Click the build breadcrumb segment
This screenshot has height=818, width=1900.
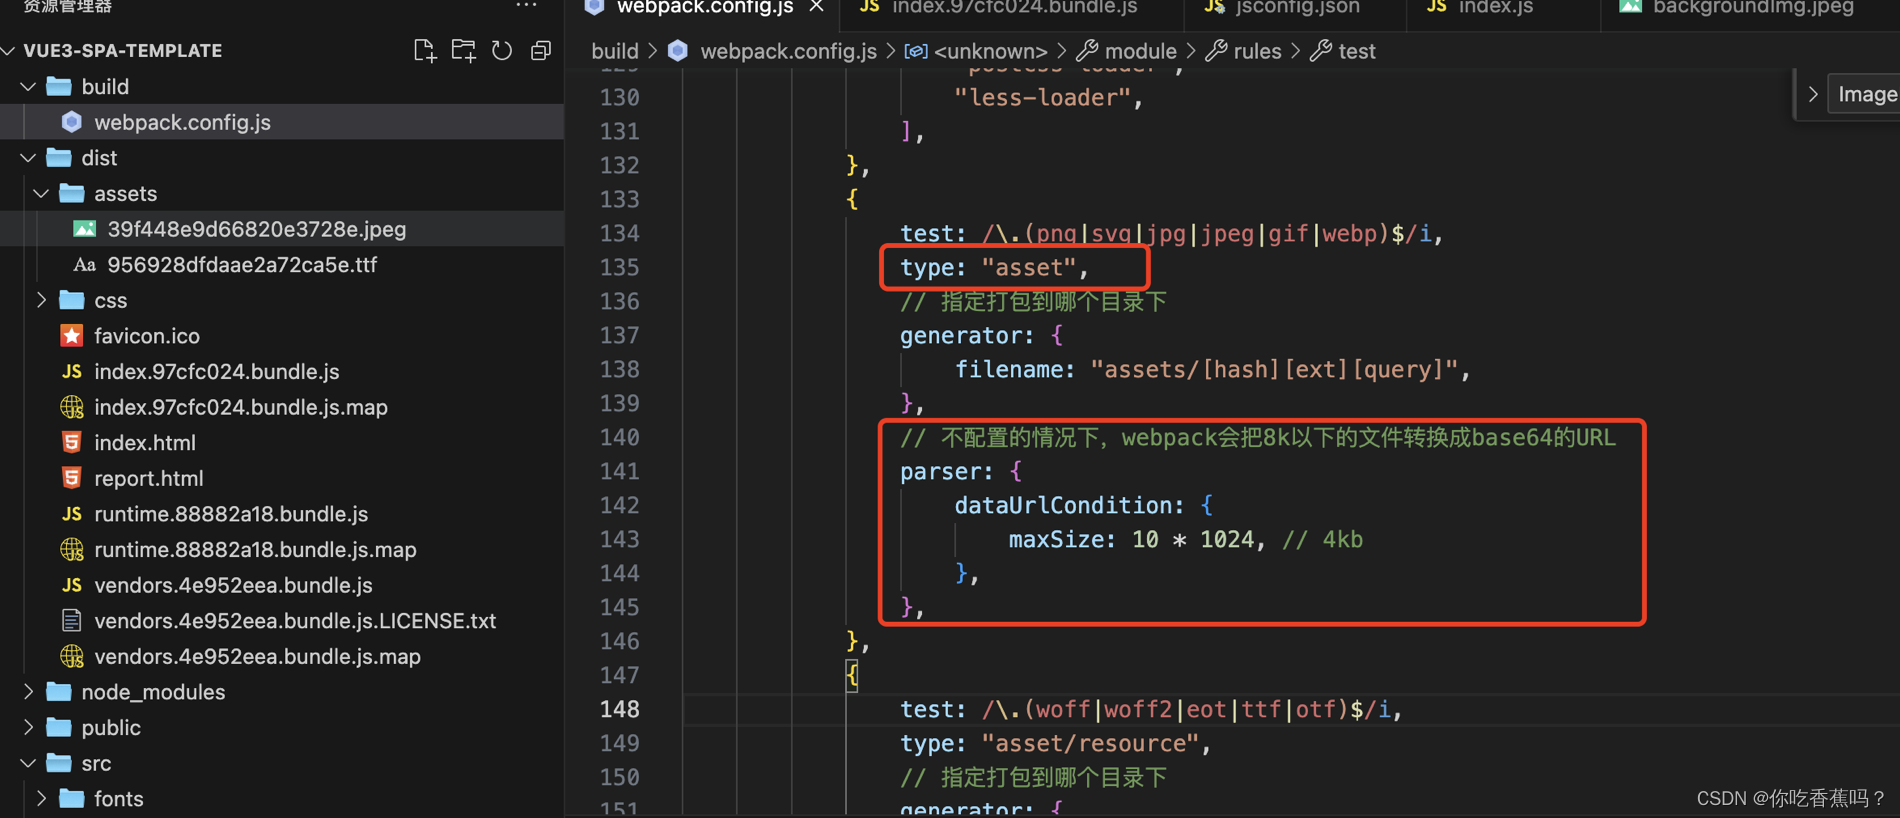tap(615, 51)
